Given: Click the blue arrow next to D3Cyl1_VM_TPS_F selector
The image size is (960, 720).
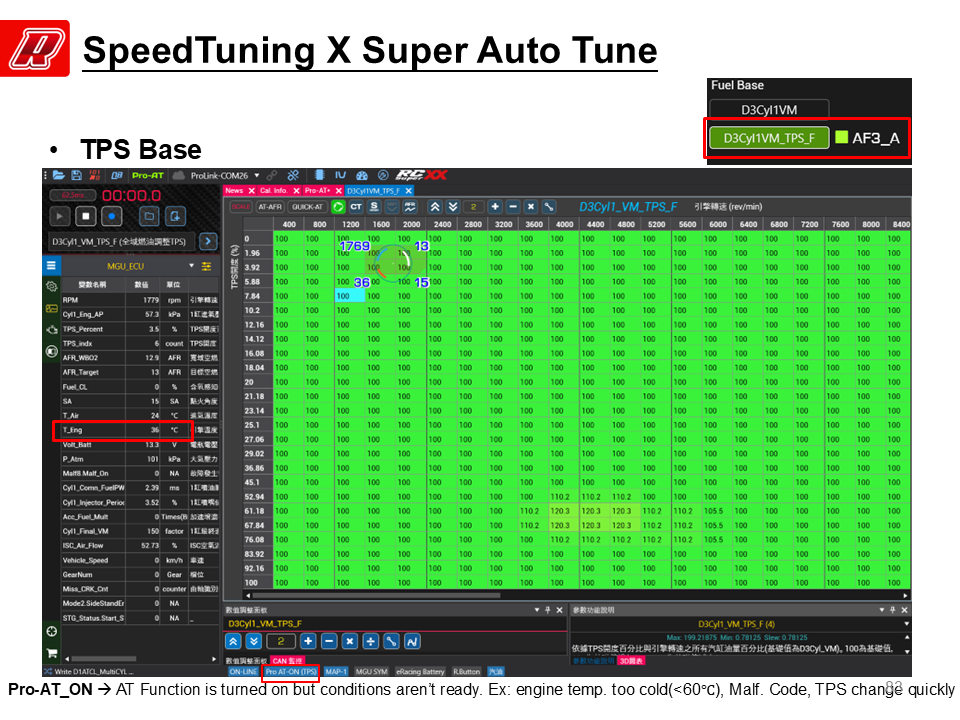Looking at the screenshot, I should pyautogui.click(x=208, y=241).
